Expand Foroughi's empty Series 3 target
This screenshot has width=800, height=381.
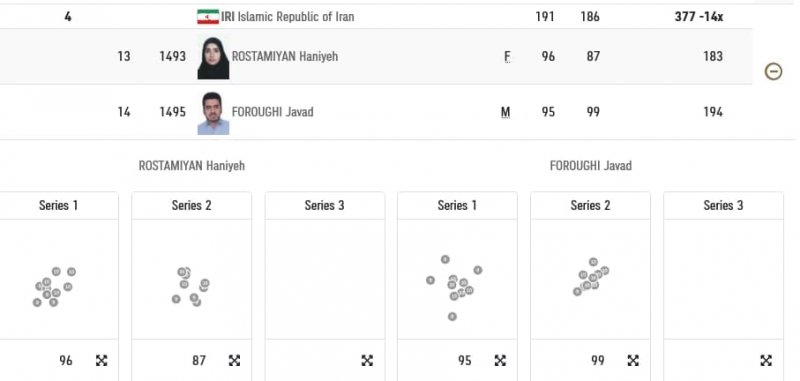[766, 361]
